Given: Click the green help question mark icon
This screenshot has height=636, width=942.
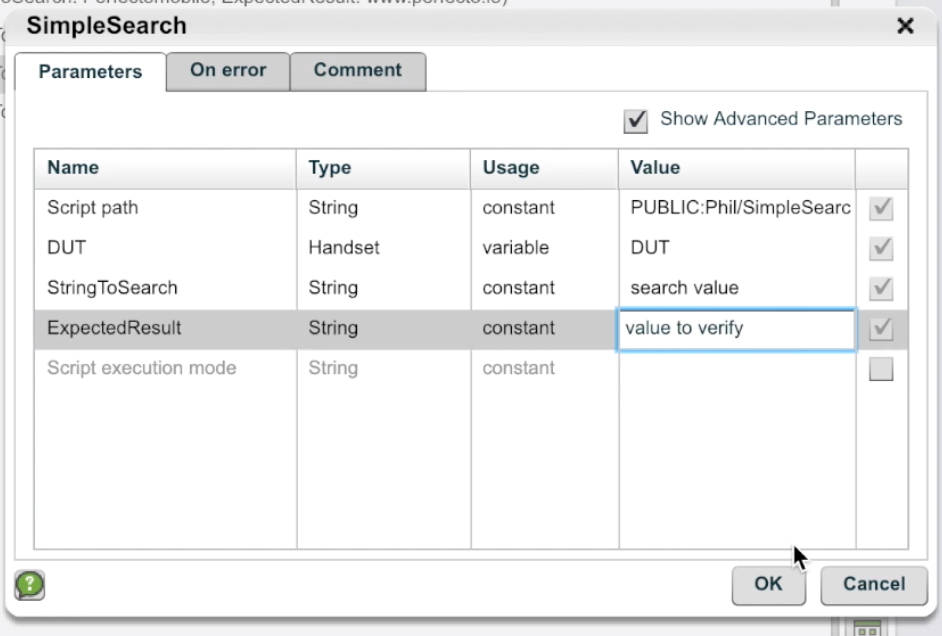Looking at the screenshot, I should [x=30, y=585].
